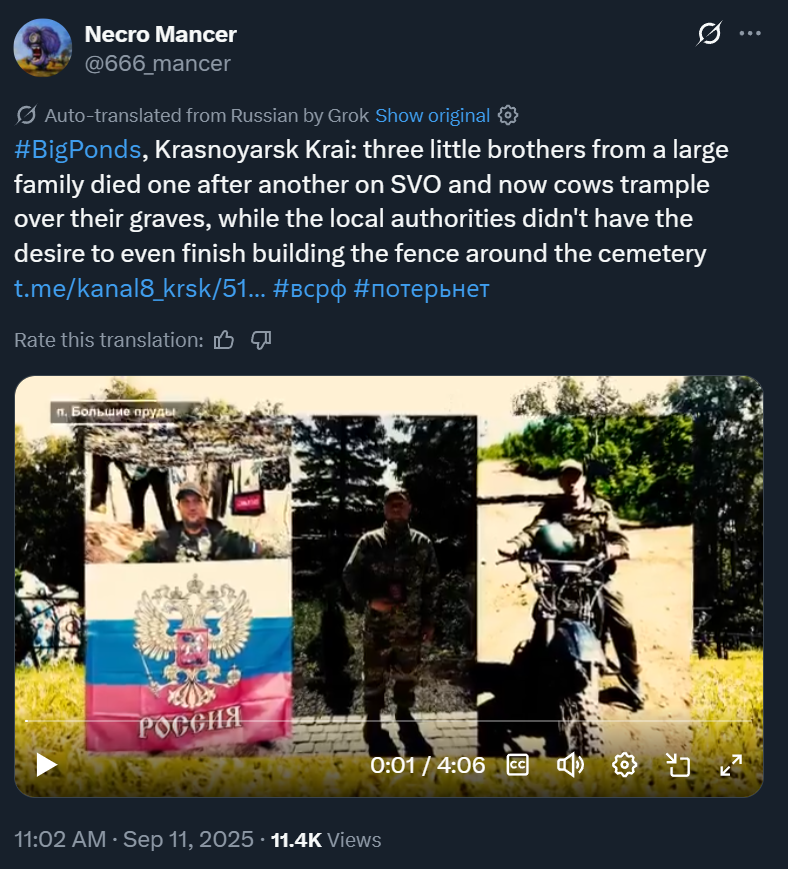Click Show original translation link
The height and width of the screenshot is (869, 788).
pos(432,115)
